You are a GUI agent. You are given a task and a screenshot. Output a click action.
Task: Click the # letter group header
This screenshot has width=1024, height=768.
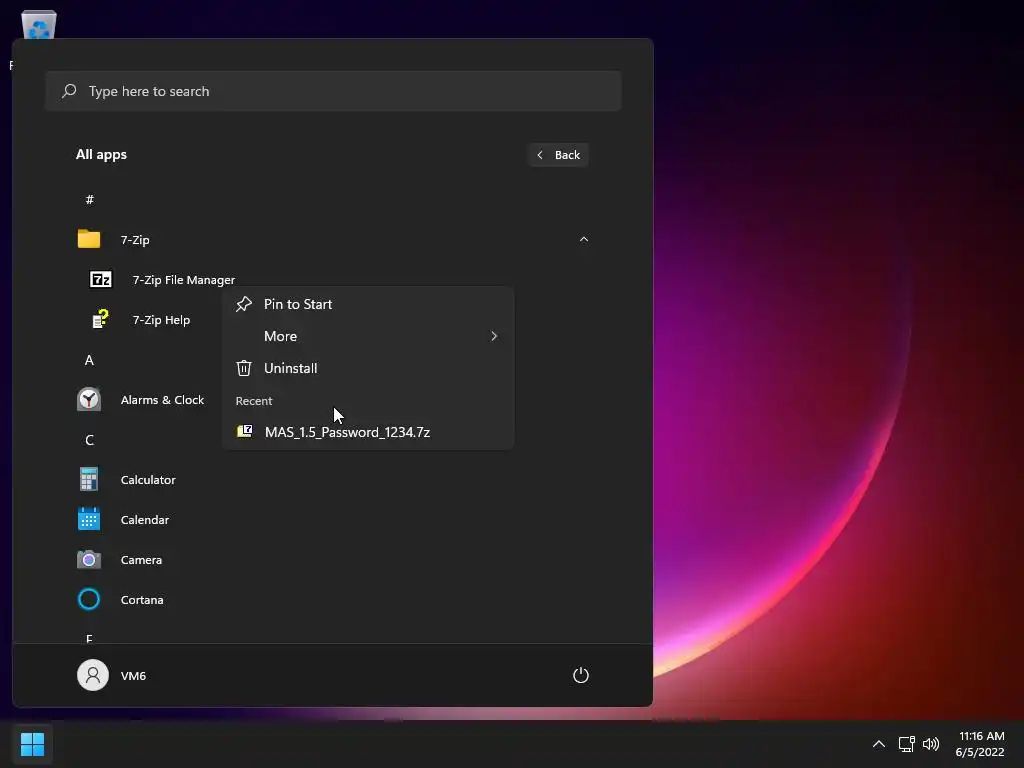pos(89,199)
